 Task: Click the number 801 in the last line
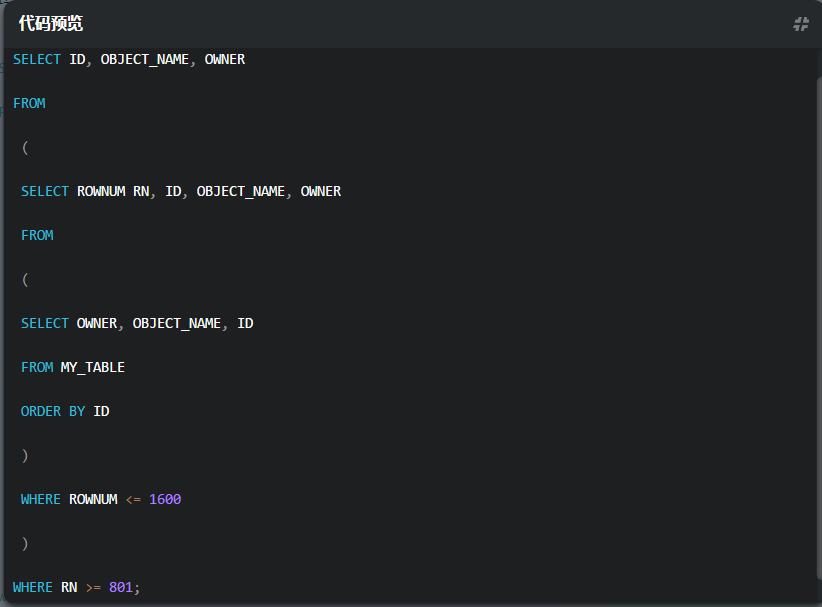pyautogui.click(x=121, y=588)
